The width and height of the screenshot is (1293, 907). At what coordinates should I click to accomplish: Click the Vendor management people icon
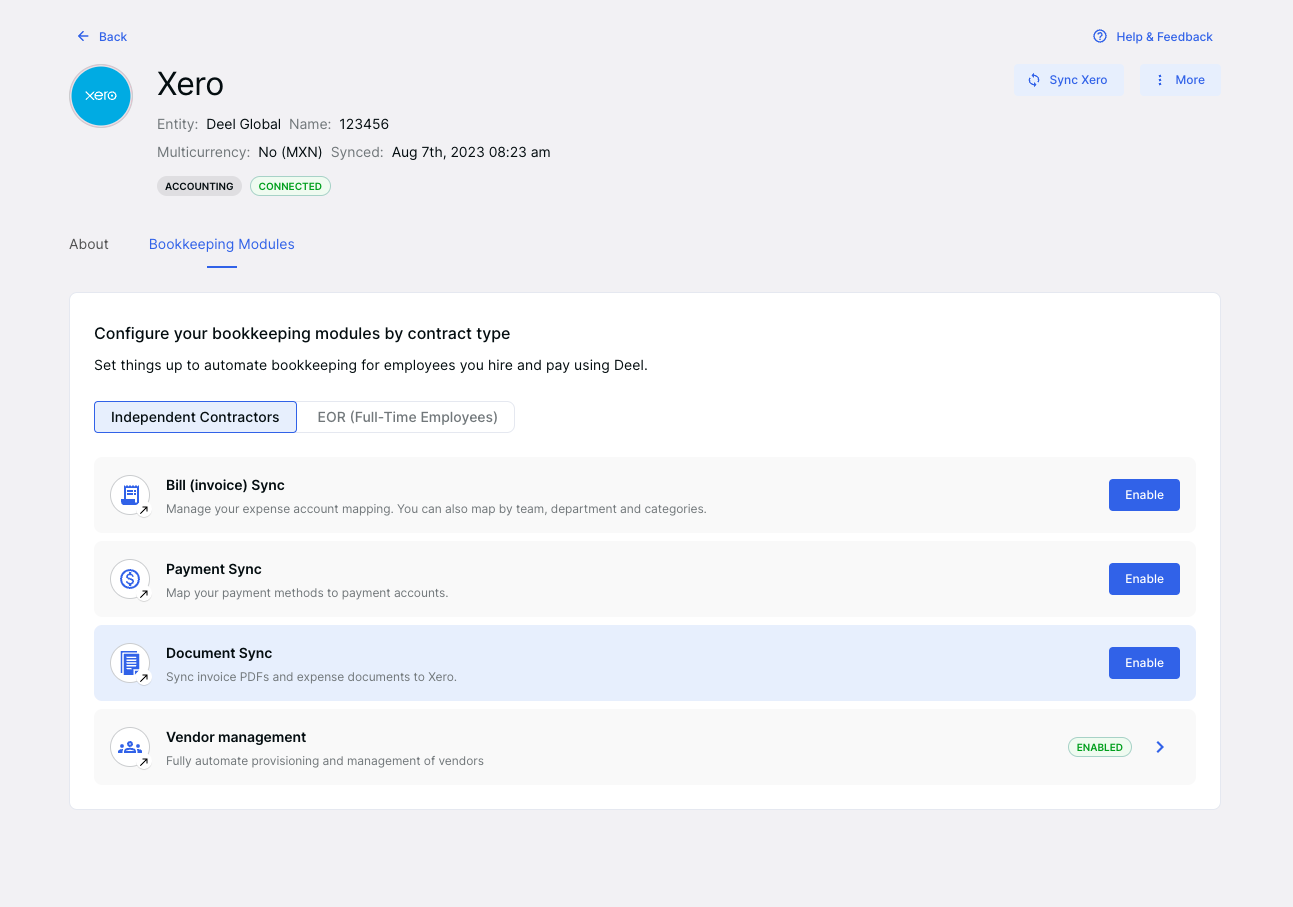[130, 746]
